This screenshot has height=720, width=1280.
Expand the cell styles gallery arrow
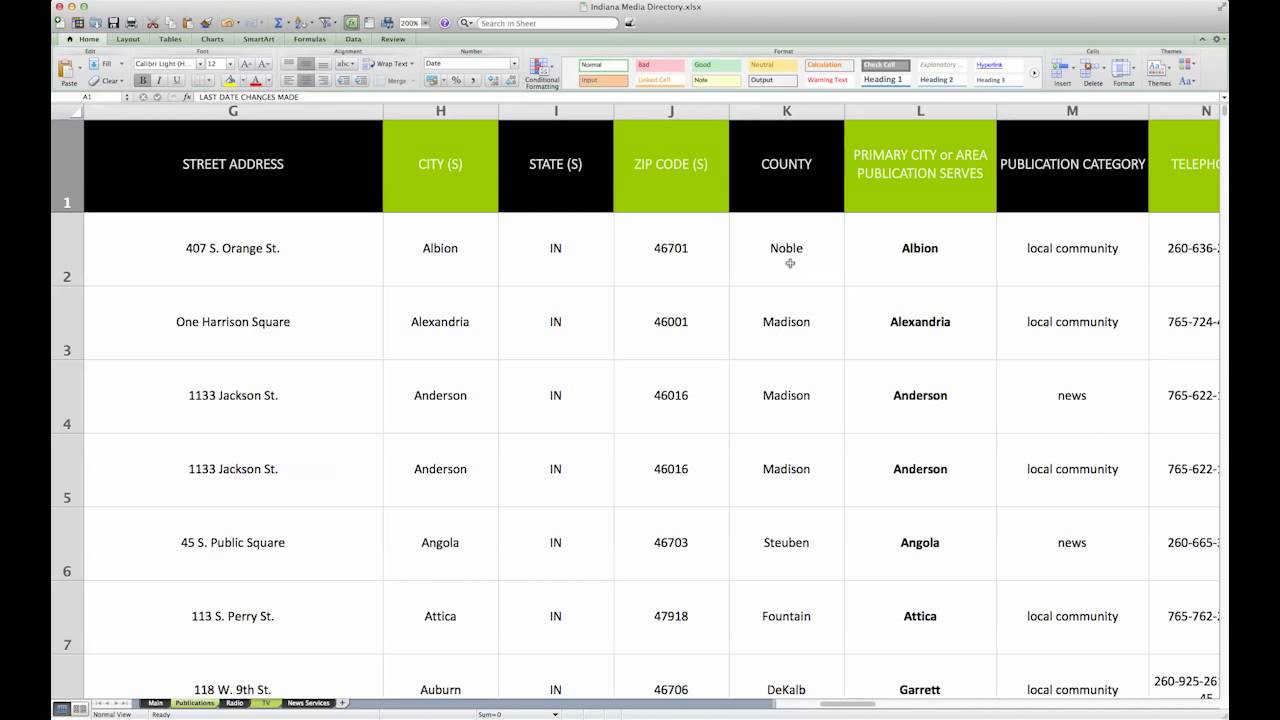(1034, 72)
